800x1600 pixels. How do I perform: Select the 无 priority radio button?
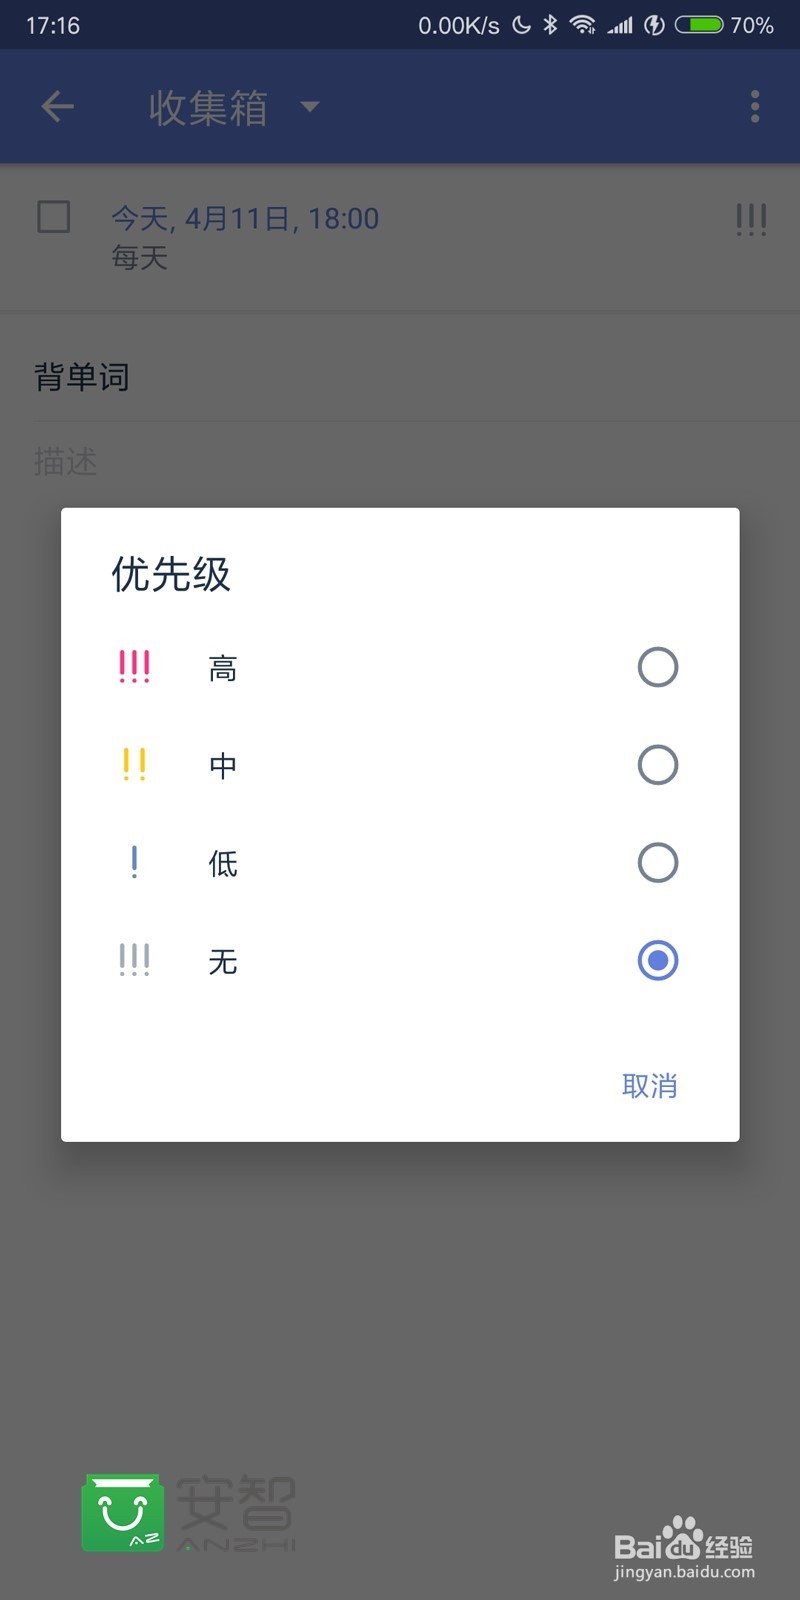tap(658, 961)
